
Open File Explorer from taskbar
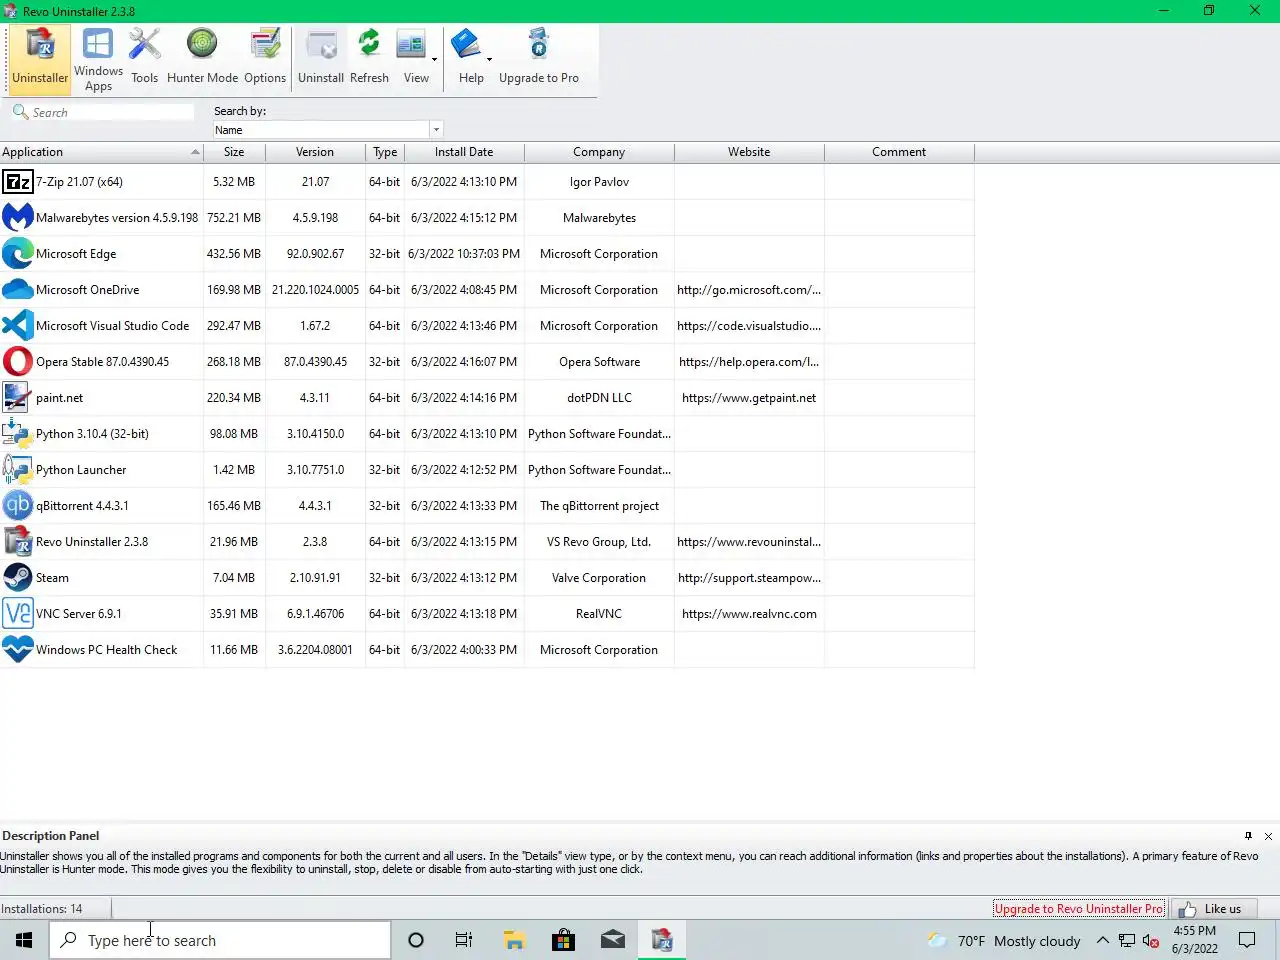514,940
